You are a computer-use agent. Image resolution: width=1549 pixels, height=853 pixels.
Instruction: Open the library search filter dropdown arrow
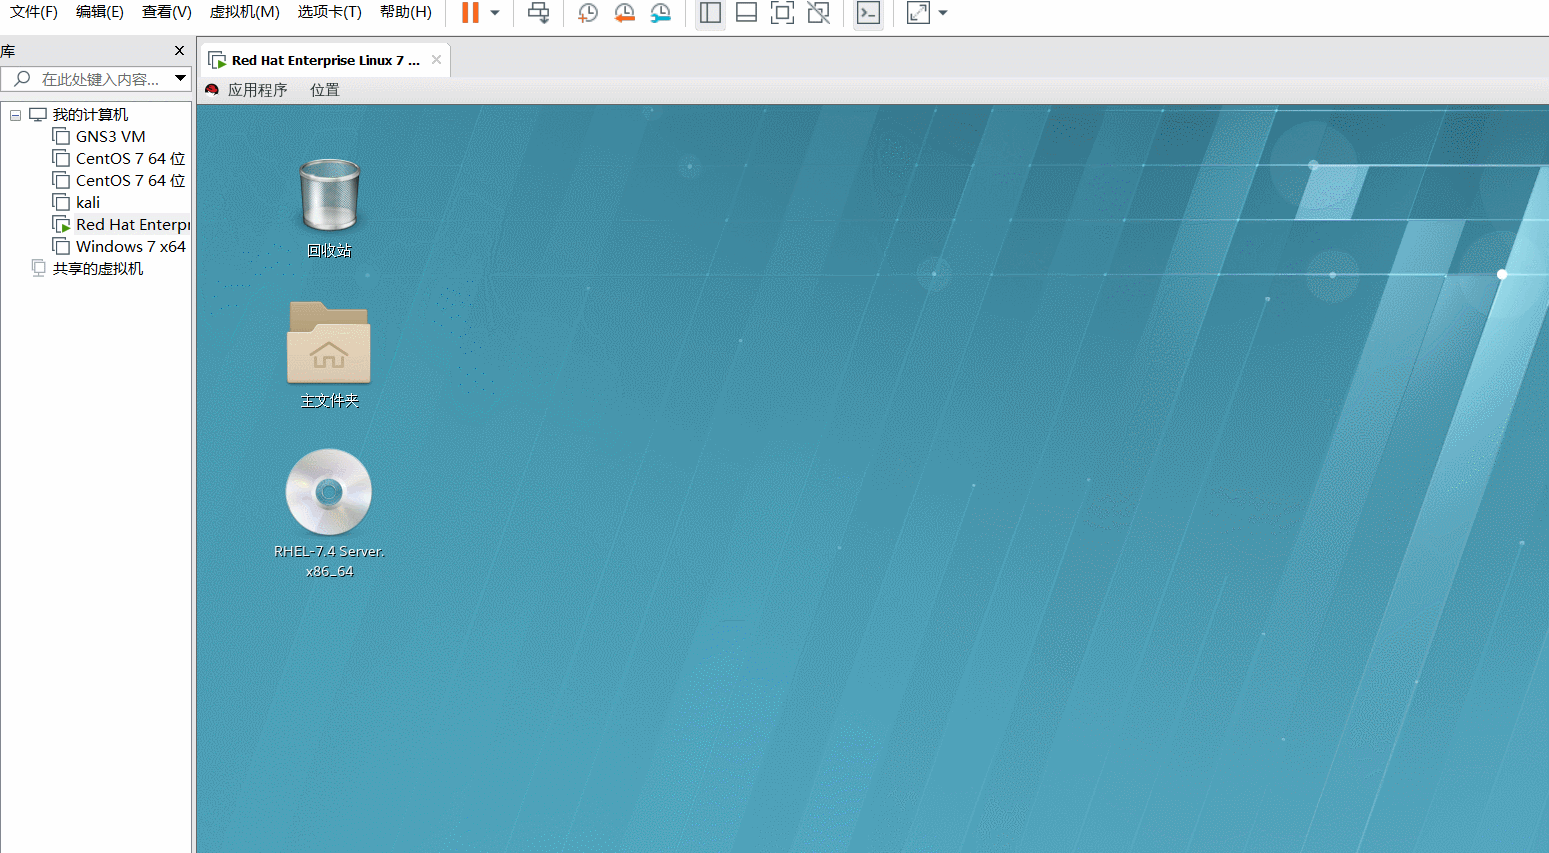tap(181, 78)
